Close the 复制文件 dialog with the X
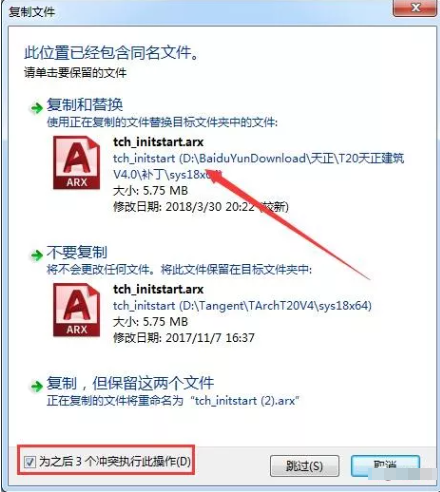This screenshot has height=492, width=440. [415, 8]
